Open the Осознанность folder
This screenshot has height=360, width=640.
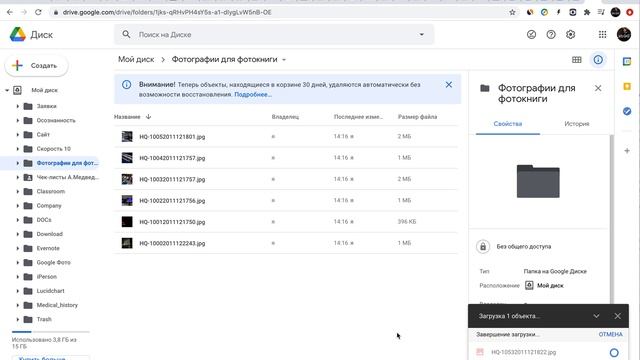point(56,120)
